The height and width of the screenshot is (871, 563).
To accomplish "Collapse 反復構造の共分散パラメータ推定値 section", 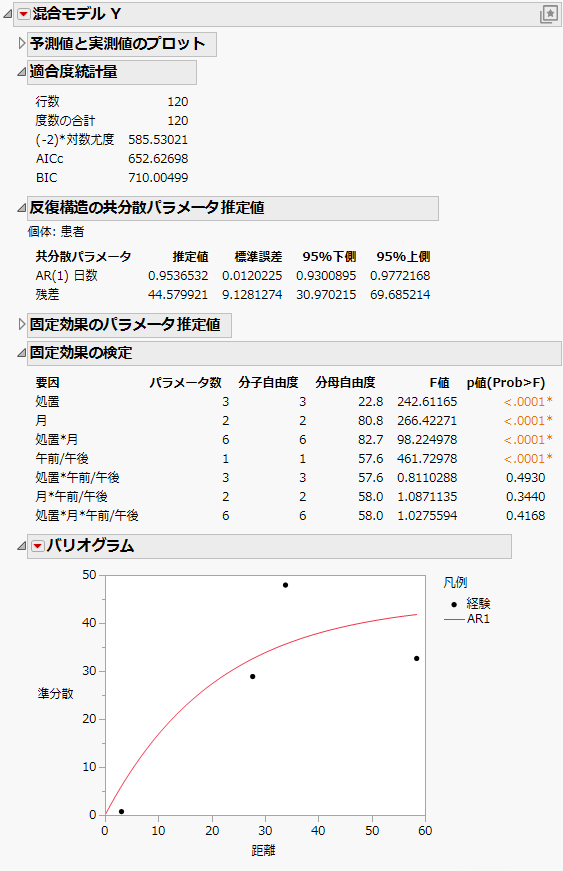I will click(x=21, y=208).
